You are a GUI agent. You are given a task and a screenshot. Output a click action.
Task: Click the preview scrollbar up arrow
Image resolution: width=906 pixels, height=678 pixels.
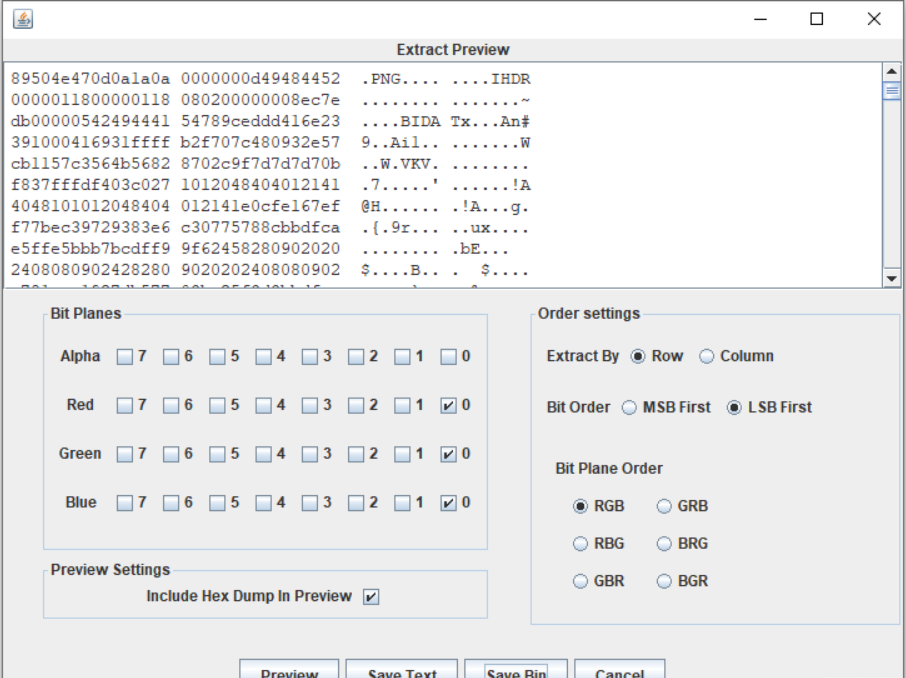pyautogui.click(x=892, y=72)
